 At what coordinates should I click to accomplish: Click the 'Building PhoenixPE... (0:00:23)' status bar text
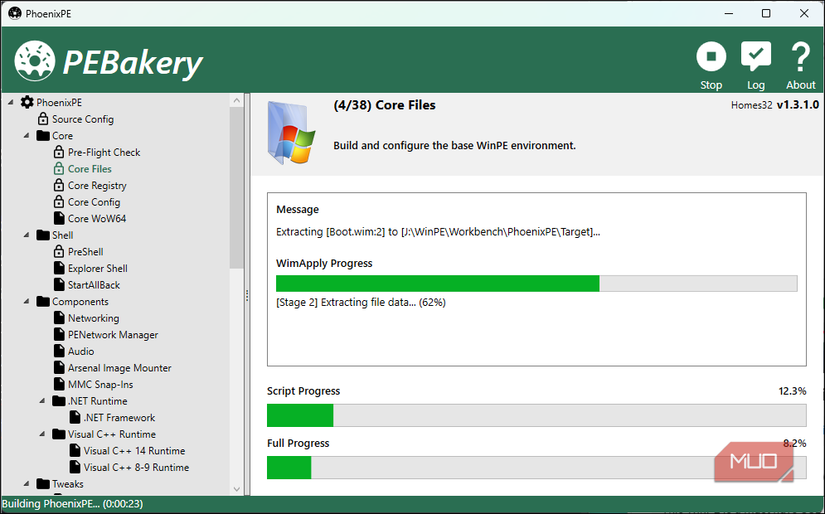72,504
